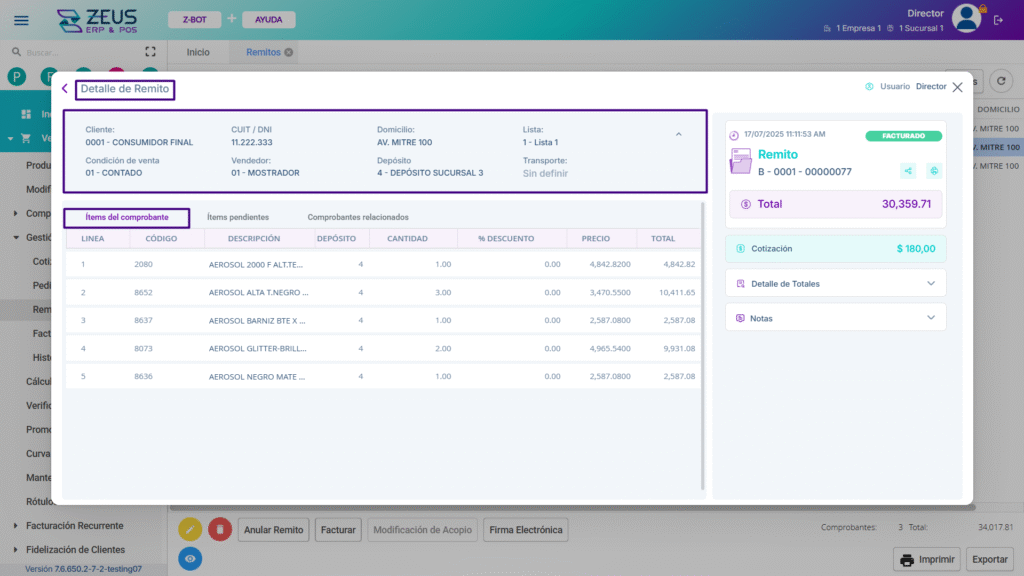Click the Cotización currency icon

[x=741, y=249]
